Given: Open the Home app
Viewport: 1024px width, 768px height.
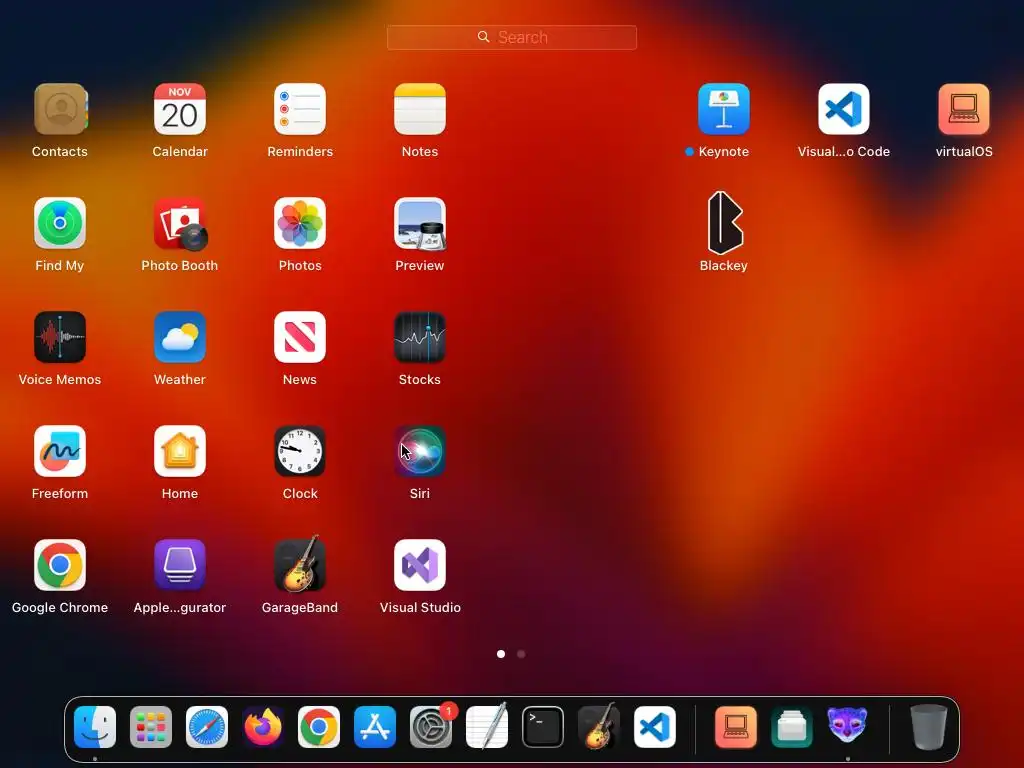Looking at the screenshot, I should click(x=180, y=451).
